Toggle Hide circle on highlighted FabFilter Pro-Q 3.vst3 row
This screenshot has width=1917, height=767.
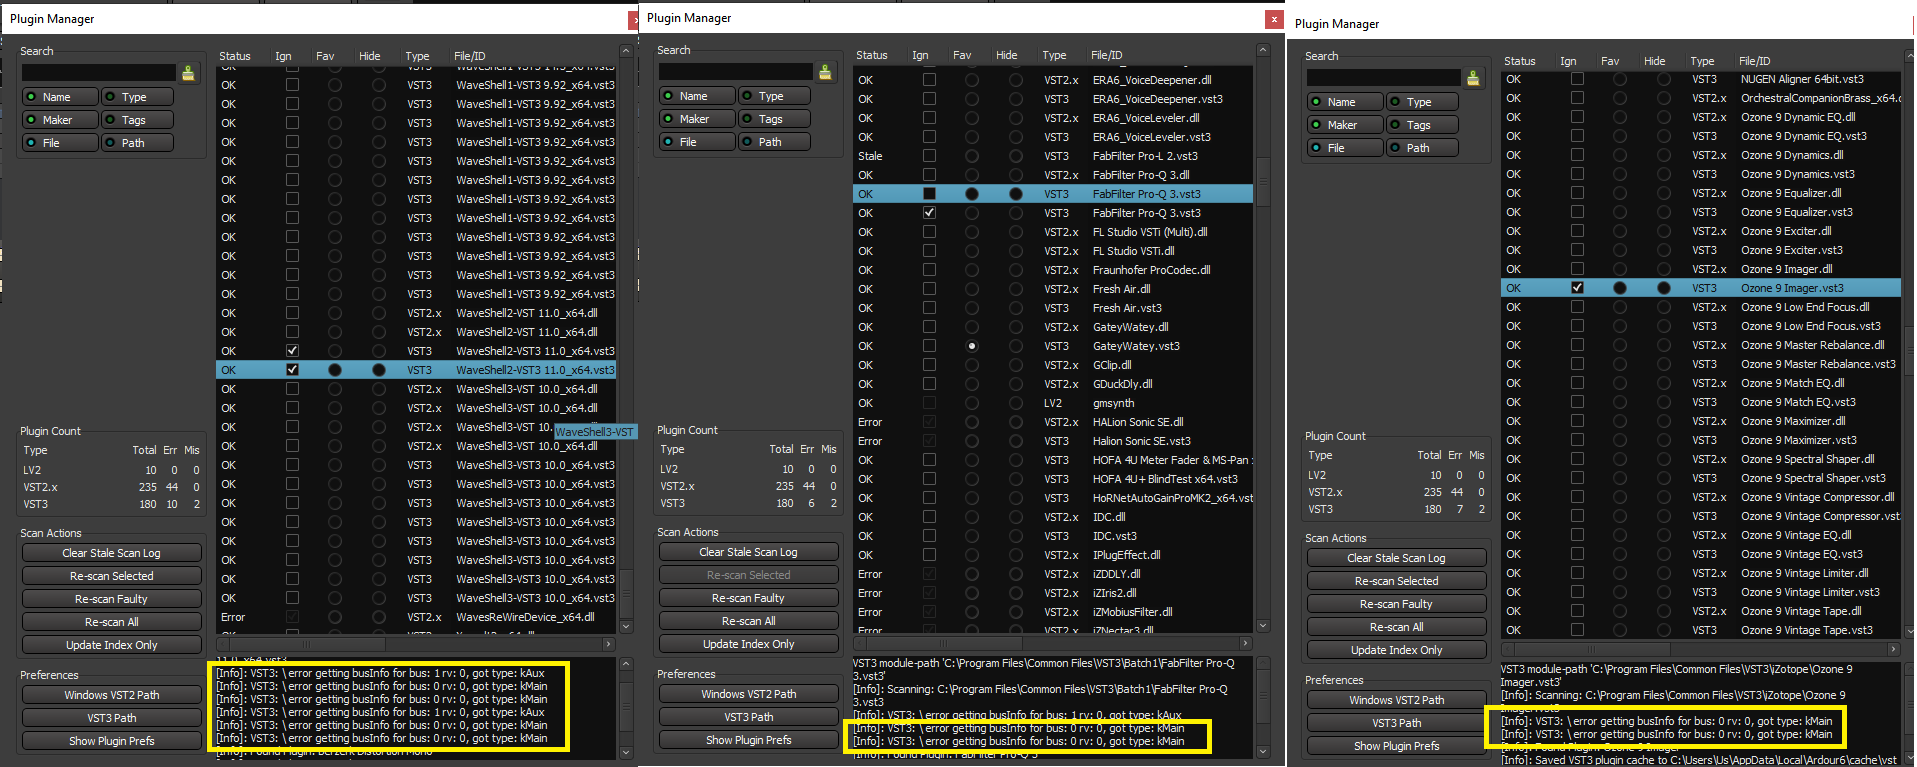1016,194
